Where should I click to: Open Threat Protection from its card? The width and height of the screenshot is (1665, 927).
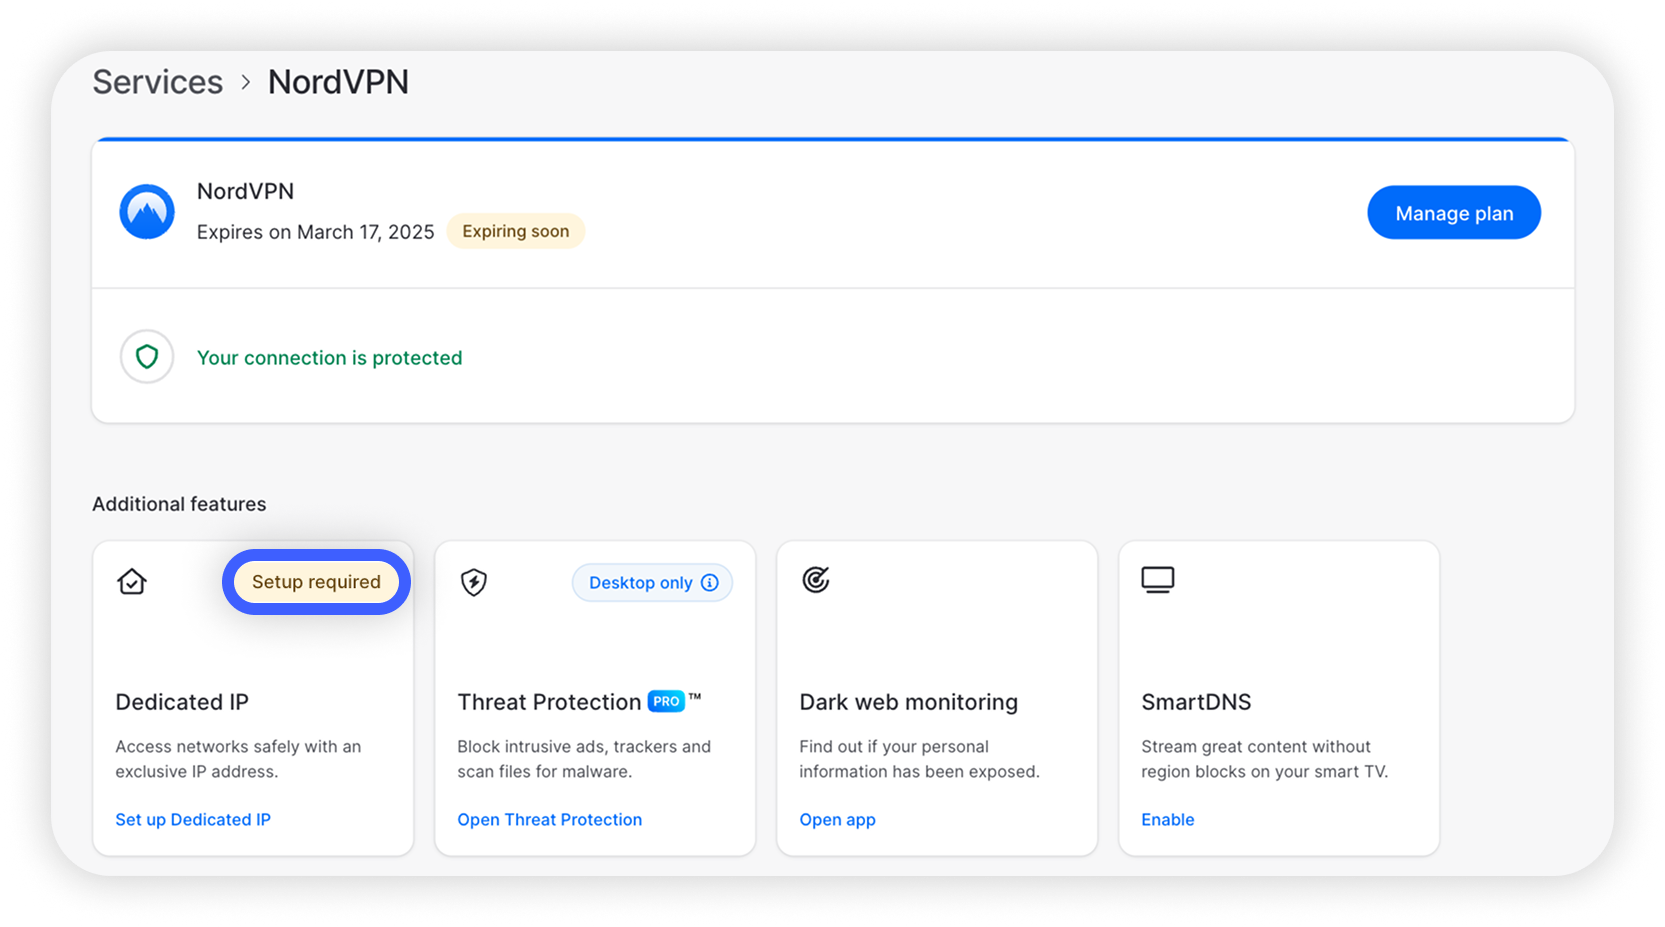click(549, 819)
